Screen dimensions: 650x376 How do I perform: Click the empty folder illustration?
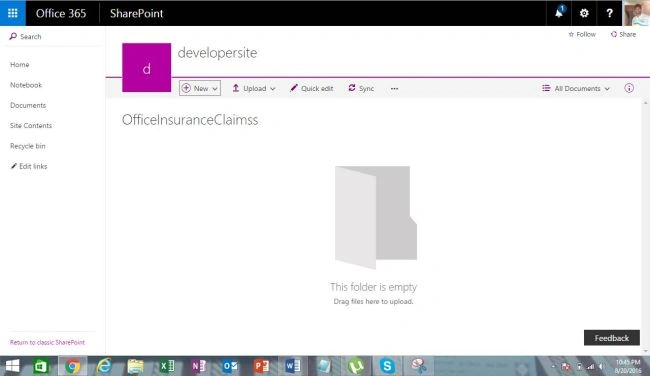point(376,217)
